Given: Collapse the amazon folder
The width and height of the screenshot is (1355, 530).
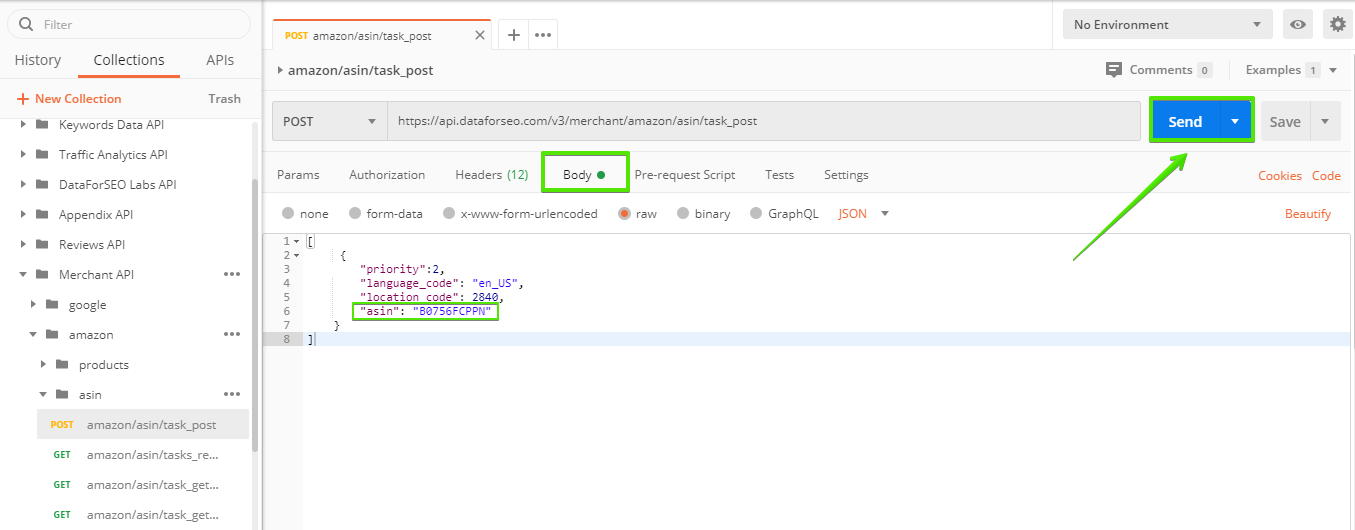Looking at the screenshot, I should tap(34, 334).
